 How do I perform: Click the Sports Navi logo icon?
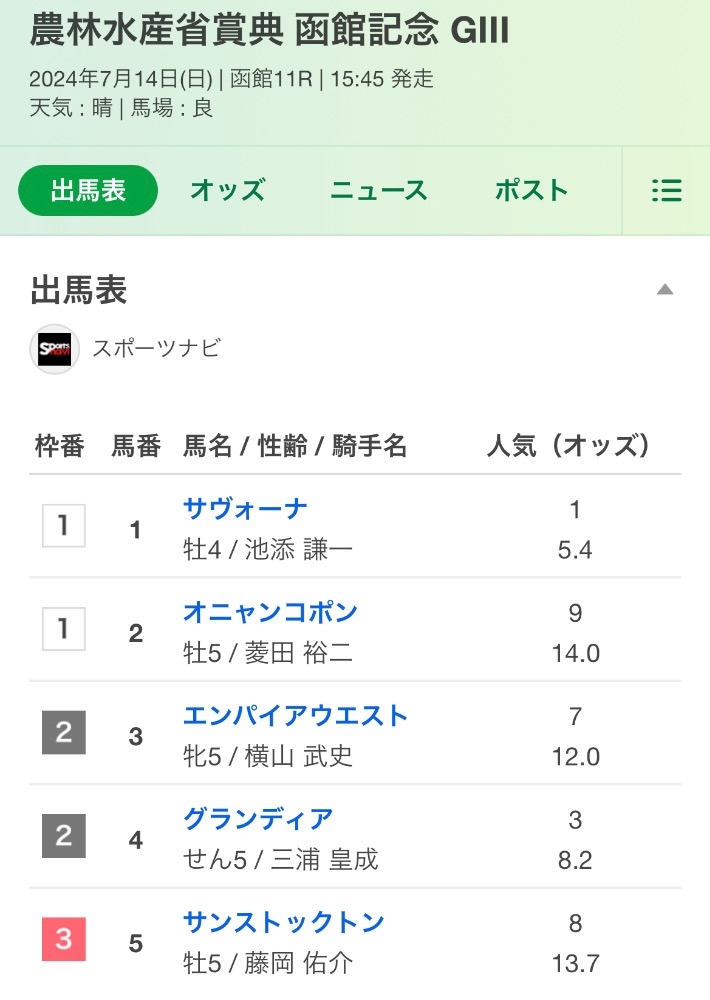[54, 349]
